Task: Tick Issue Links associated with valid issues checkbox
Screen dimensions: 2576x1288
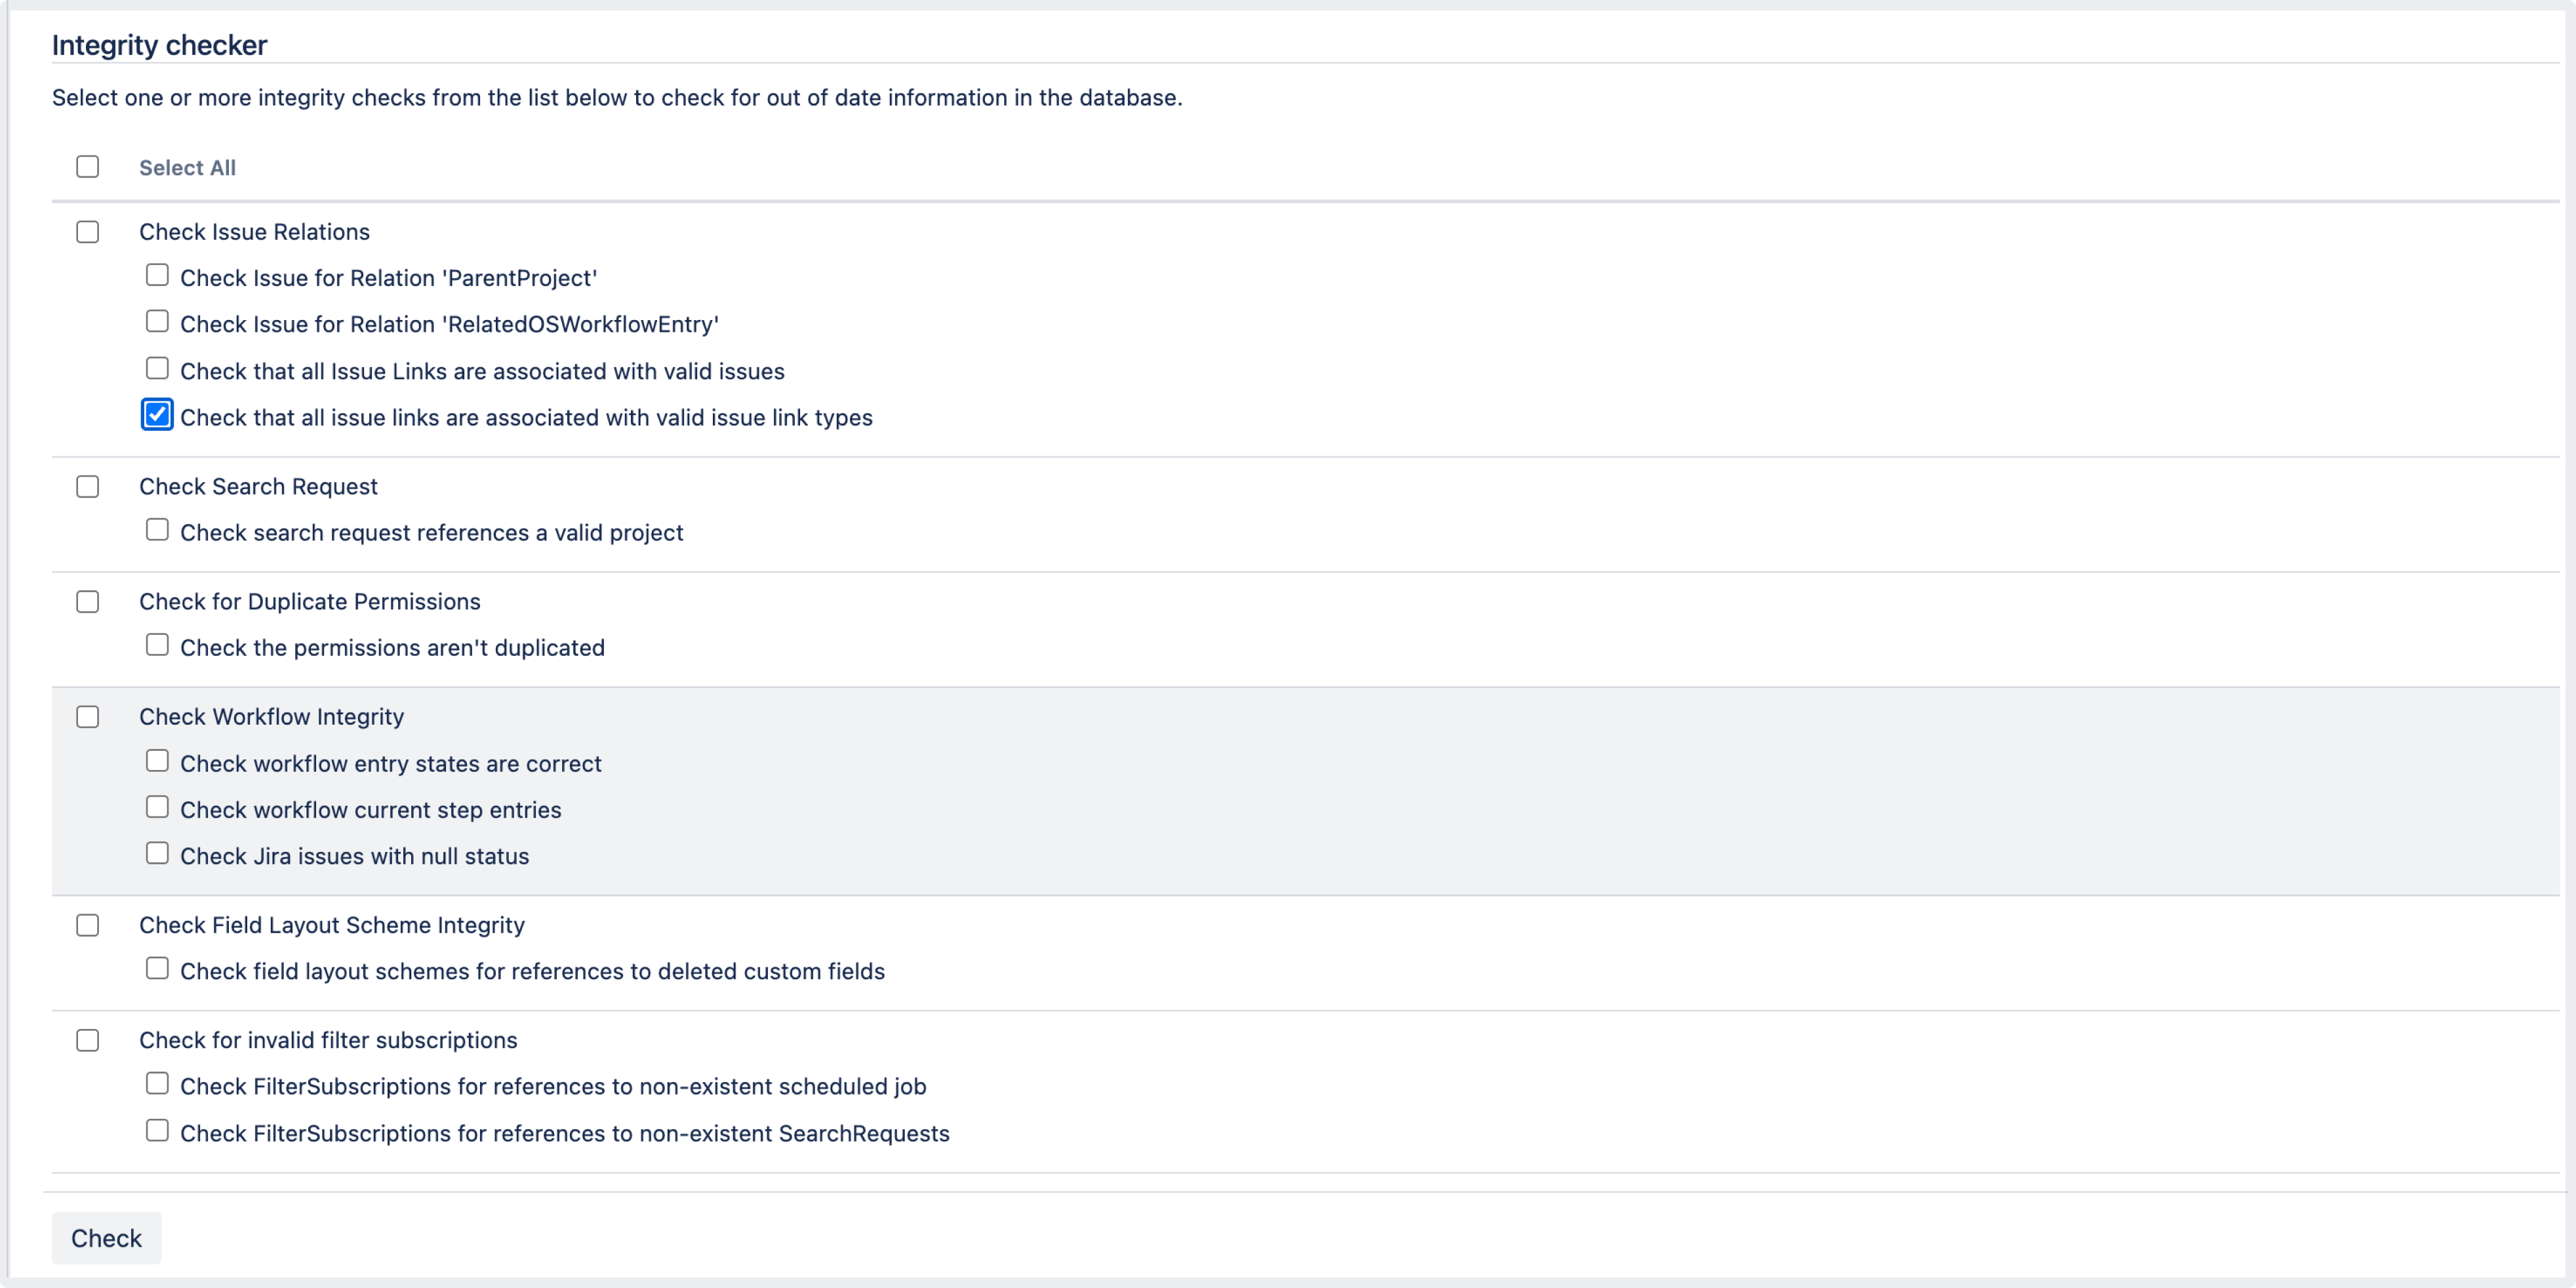Action: [x=157, y=368]
